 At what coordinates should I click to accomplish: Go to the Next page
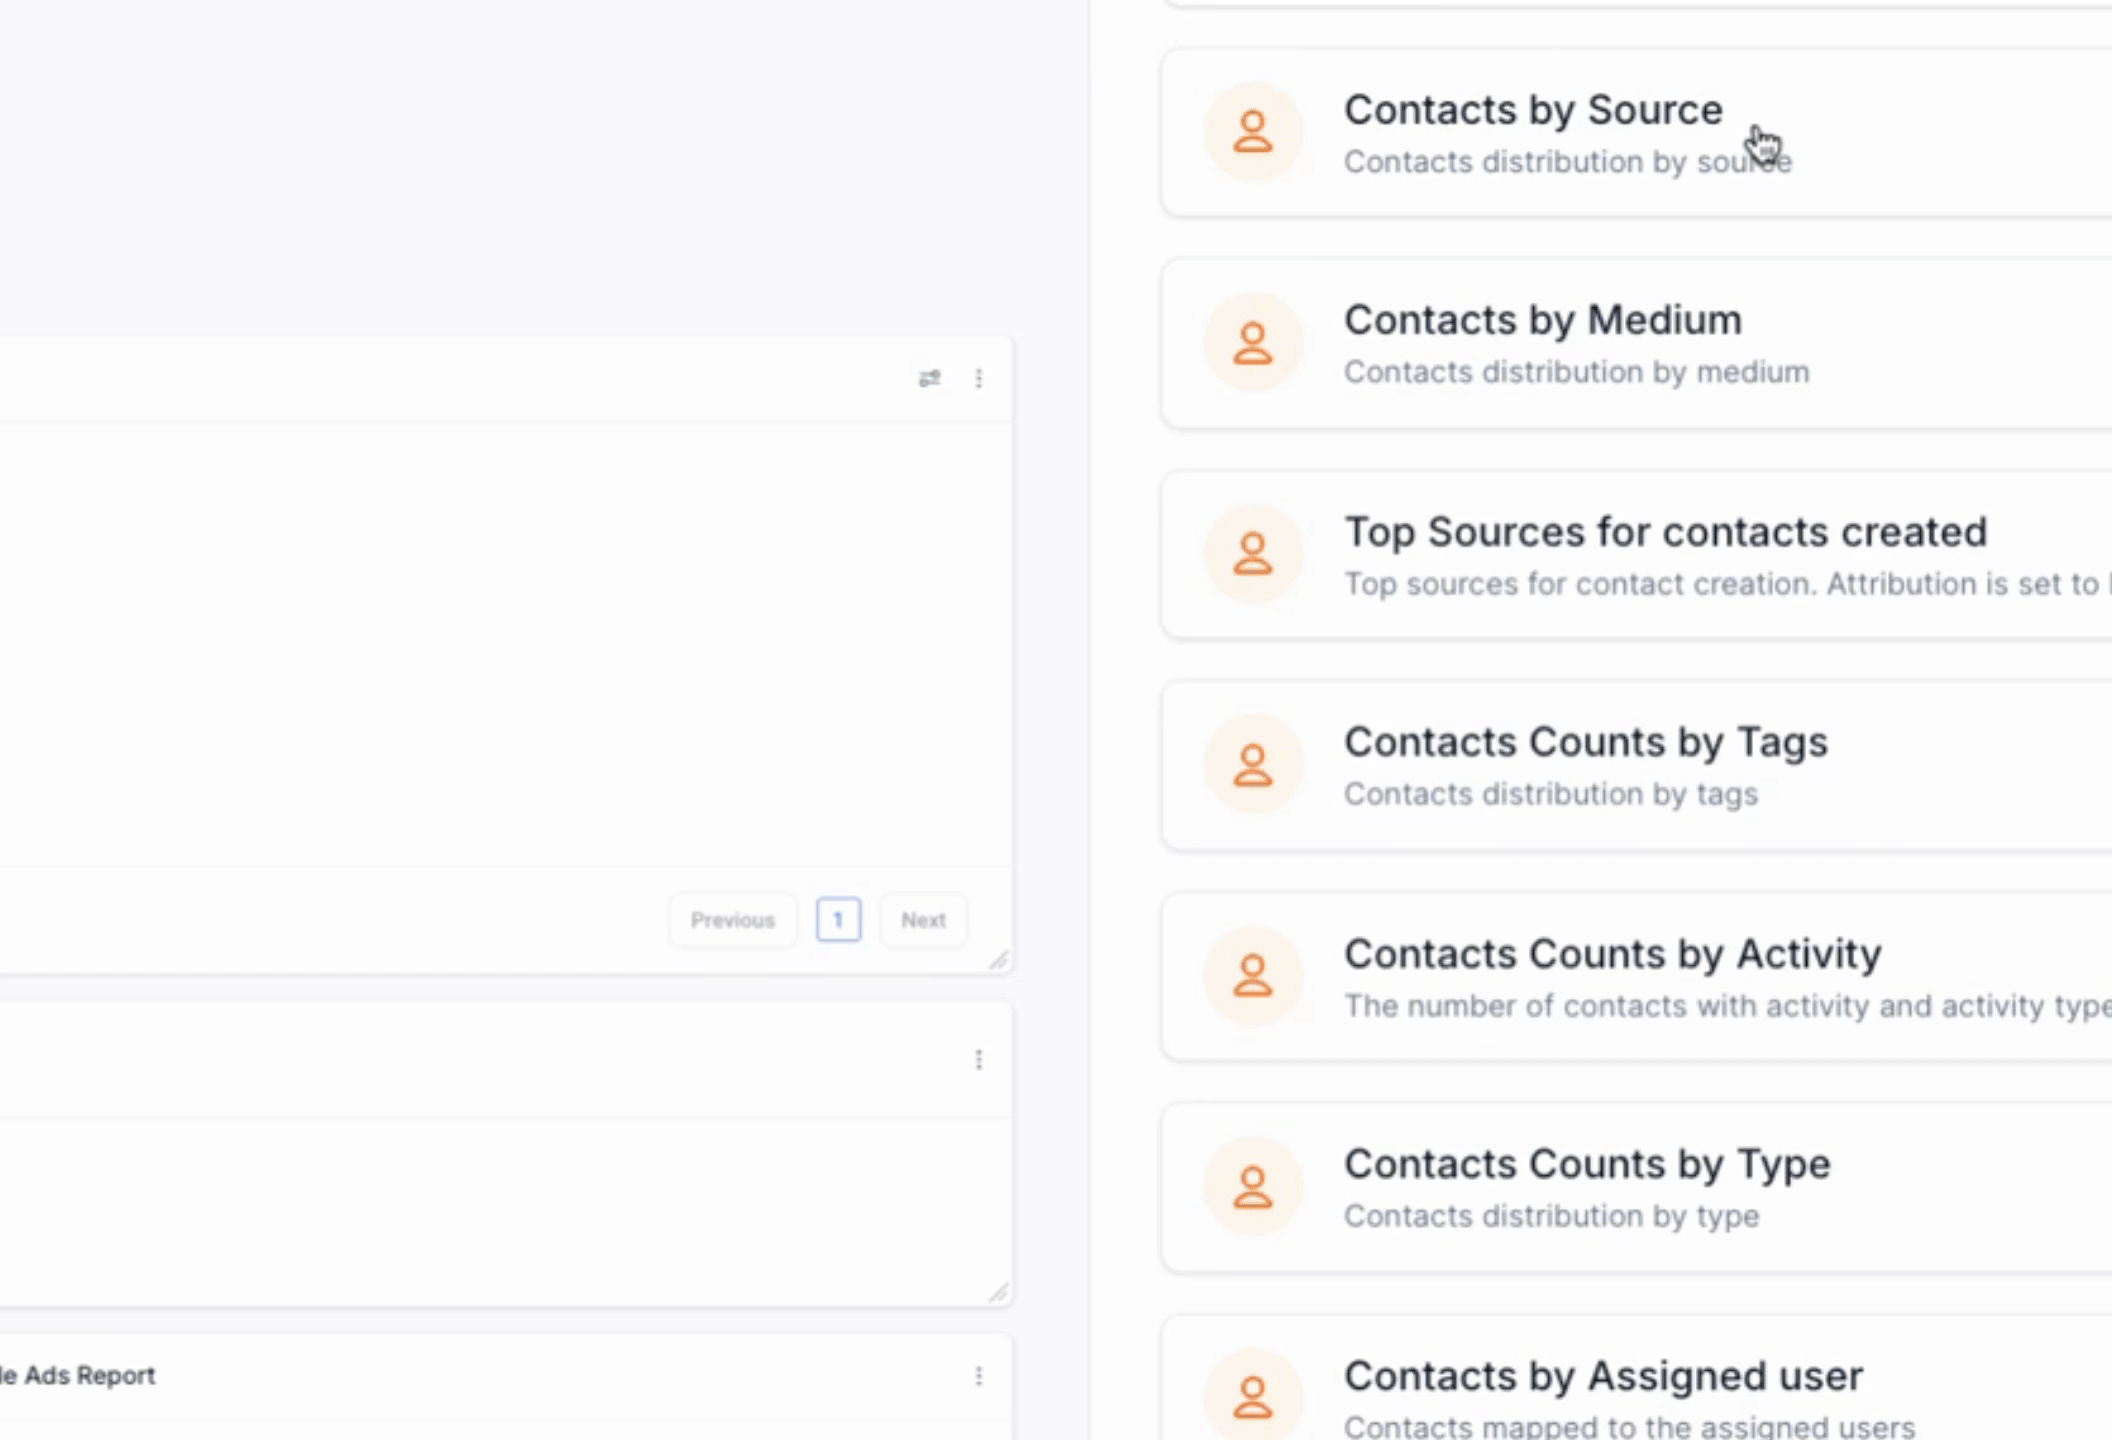click(x=922, y=920)
